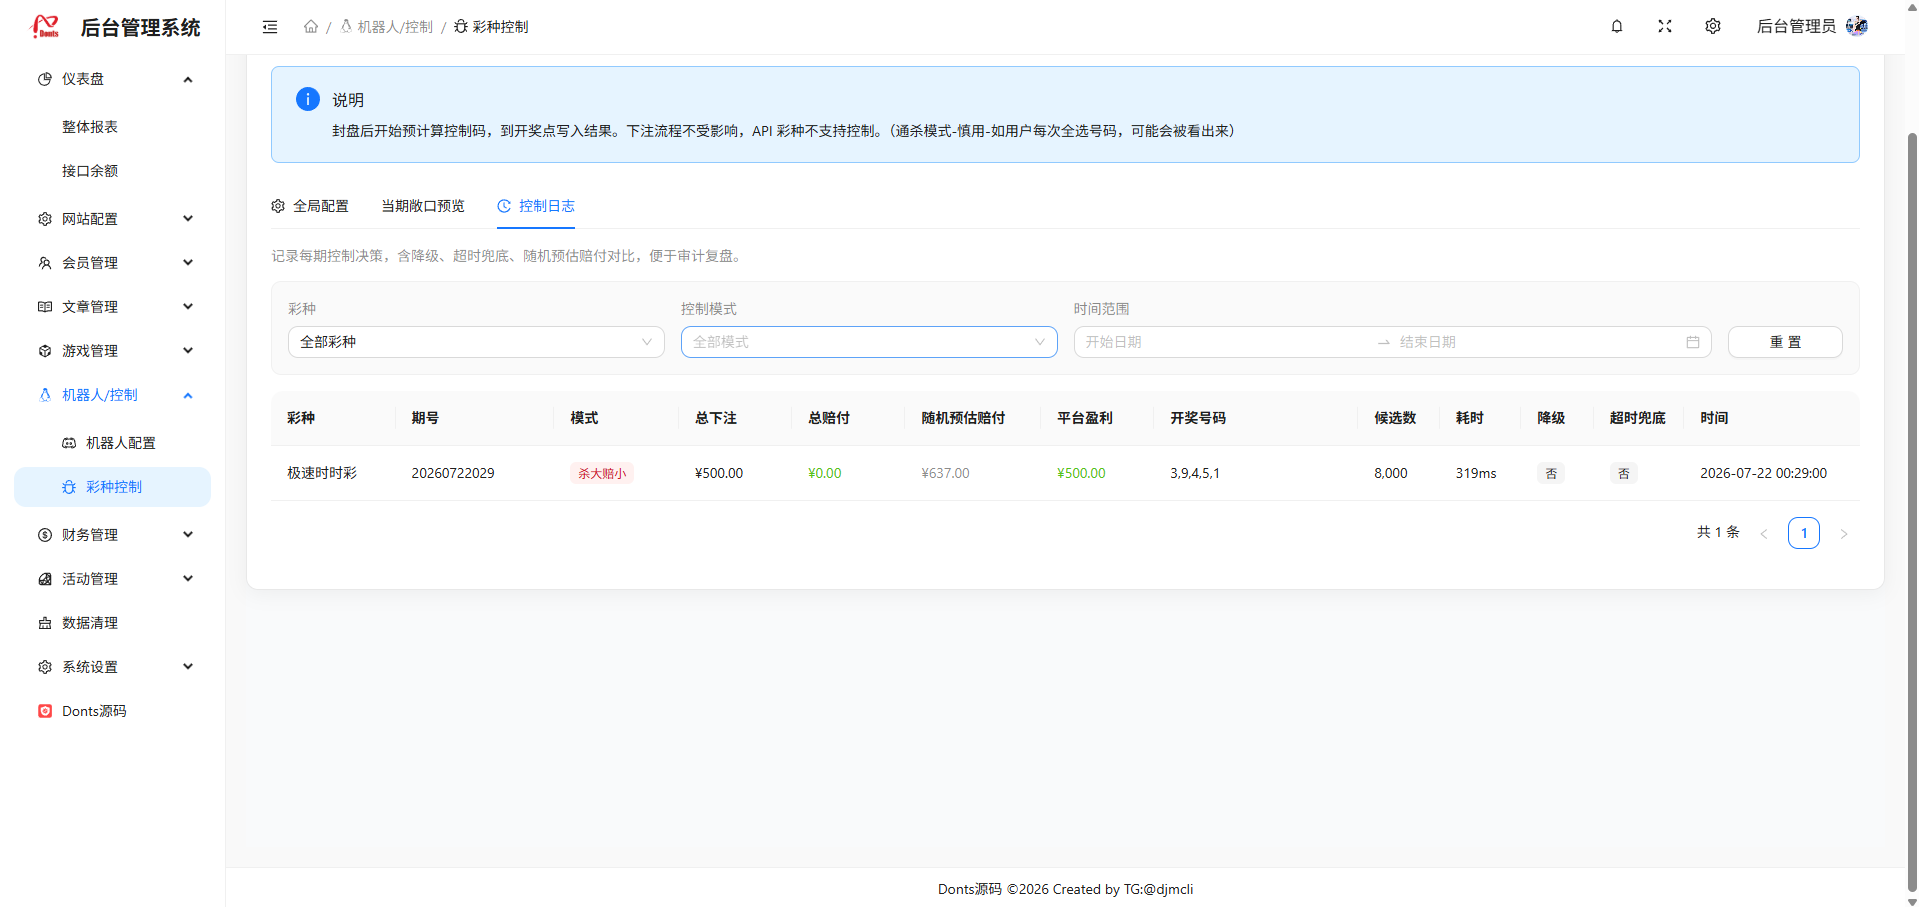Click the Donts logo in sidebar header
This screenshot has width=1919, height=907.
pyautogui.click(x=46, y=27)
